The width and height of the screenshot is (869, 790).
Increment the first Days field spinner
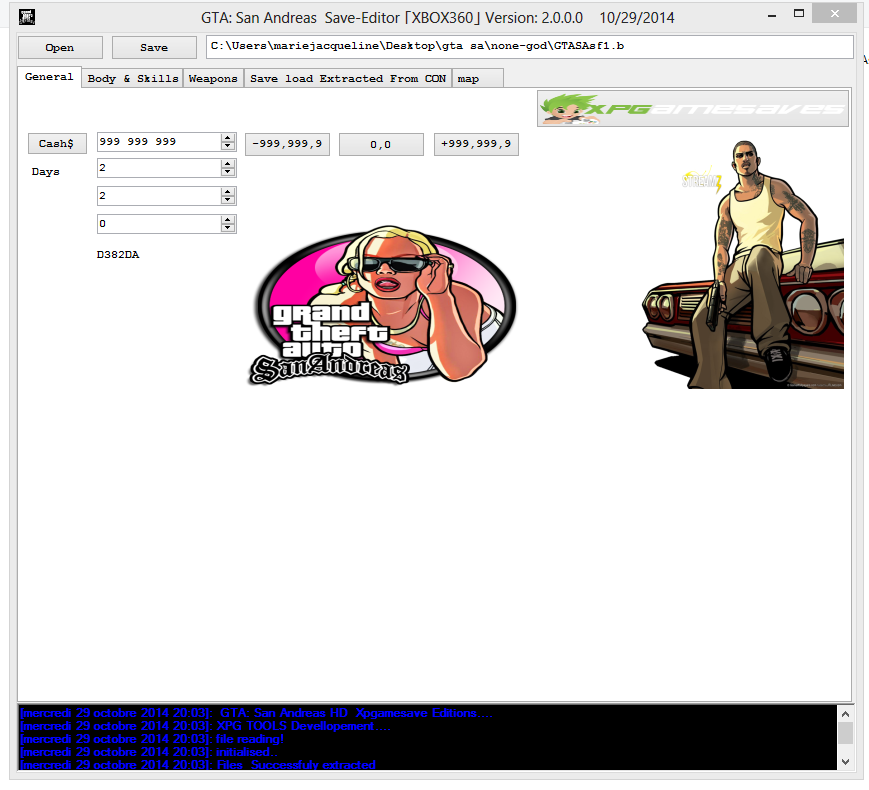click(228, 164)
